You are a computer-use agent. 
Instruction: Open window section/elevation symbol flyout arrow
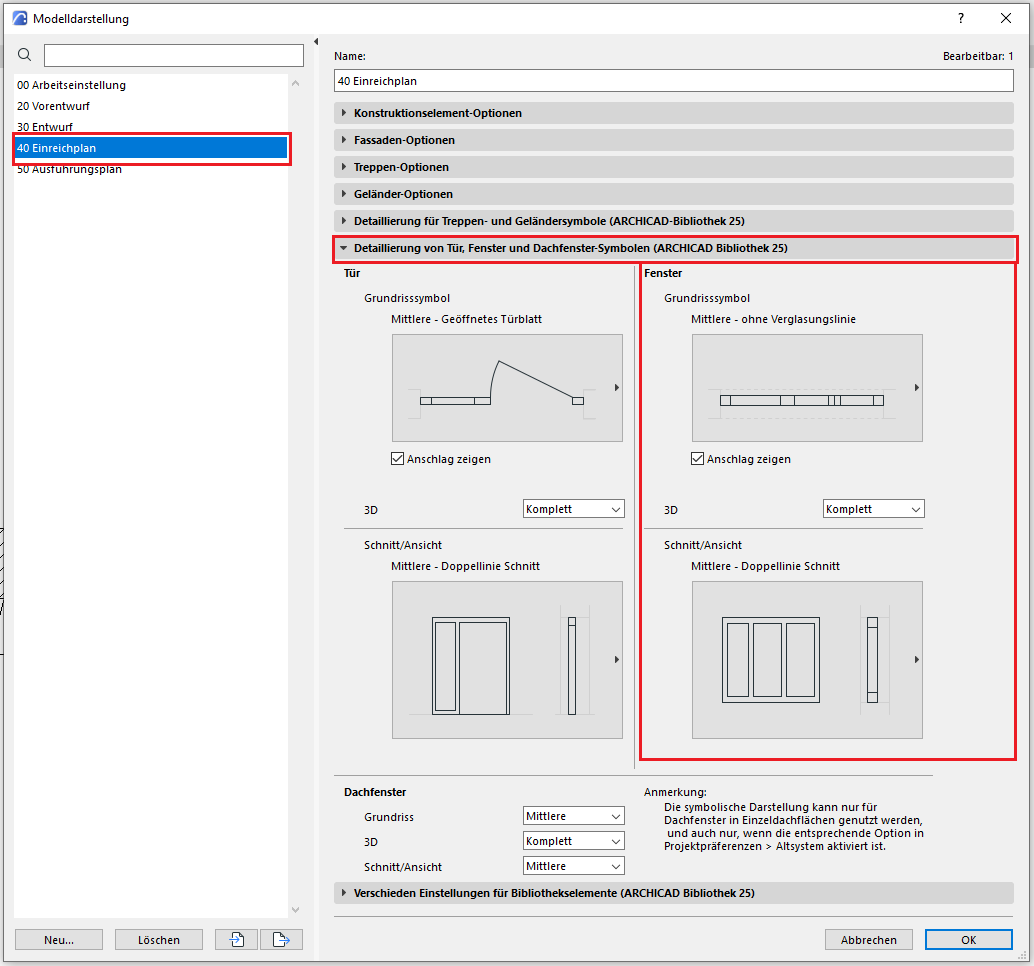pos(917,660)
